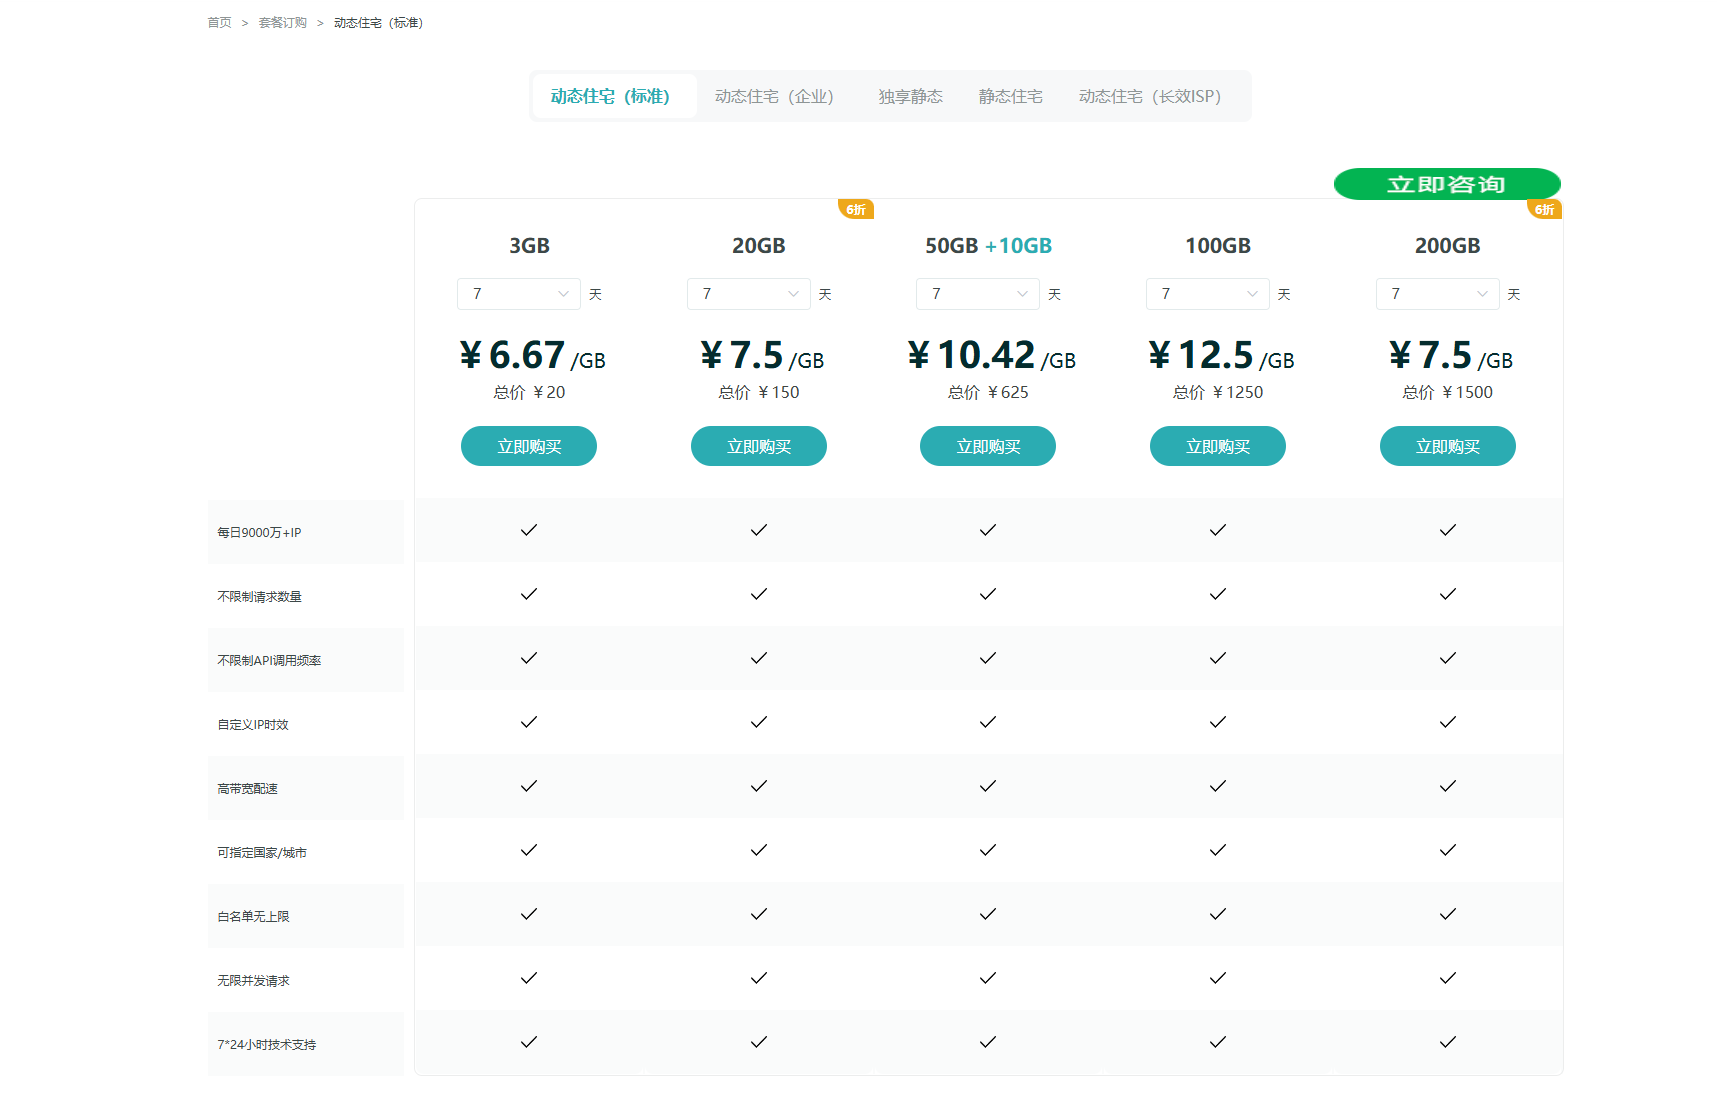1717x1098 pixels.
Task: Buy the 200GB plan with 立即购买
Action: pyautogui.click(x=1448, y=446)
